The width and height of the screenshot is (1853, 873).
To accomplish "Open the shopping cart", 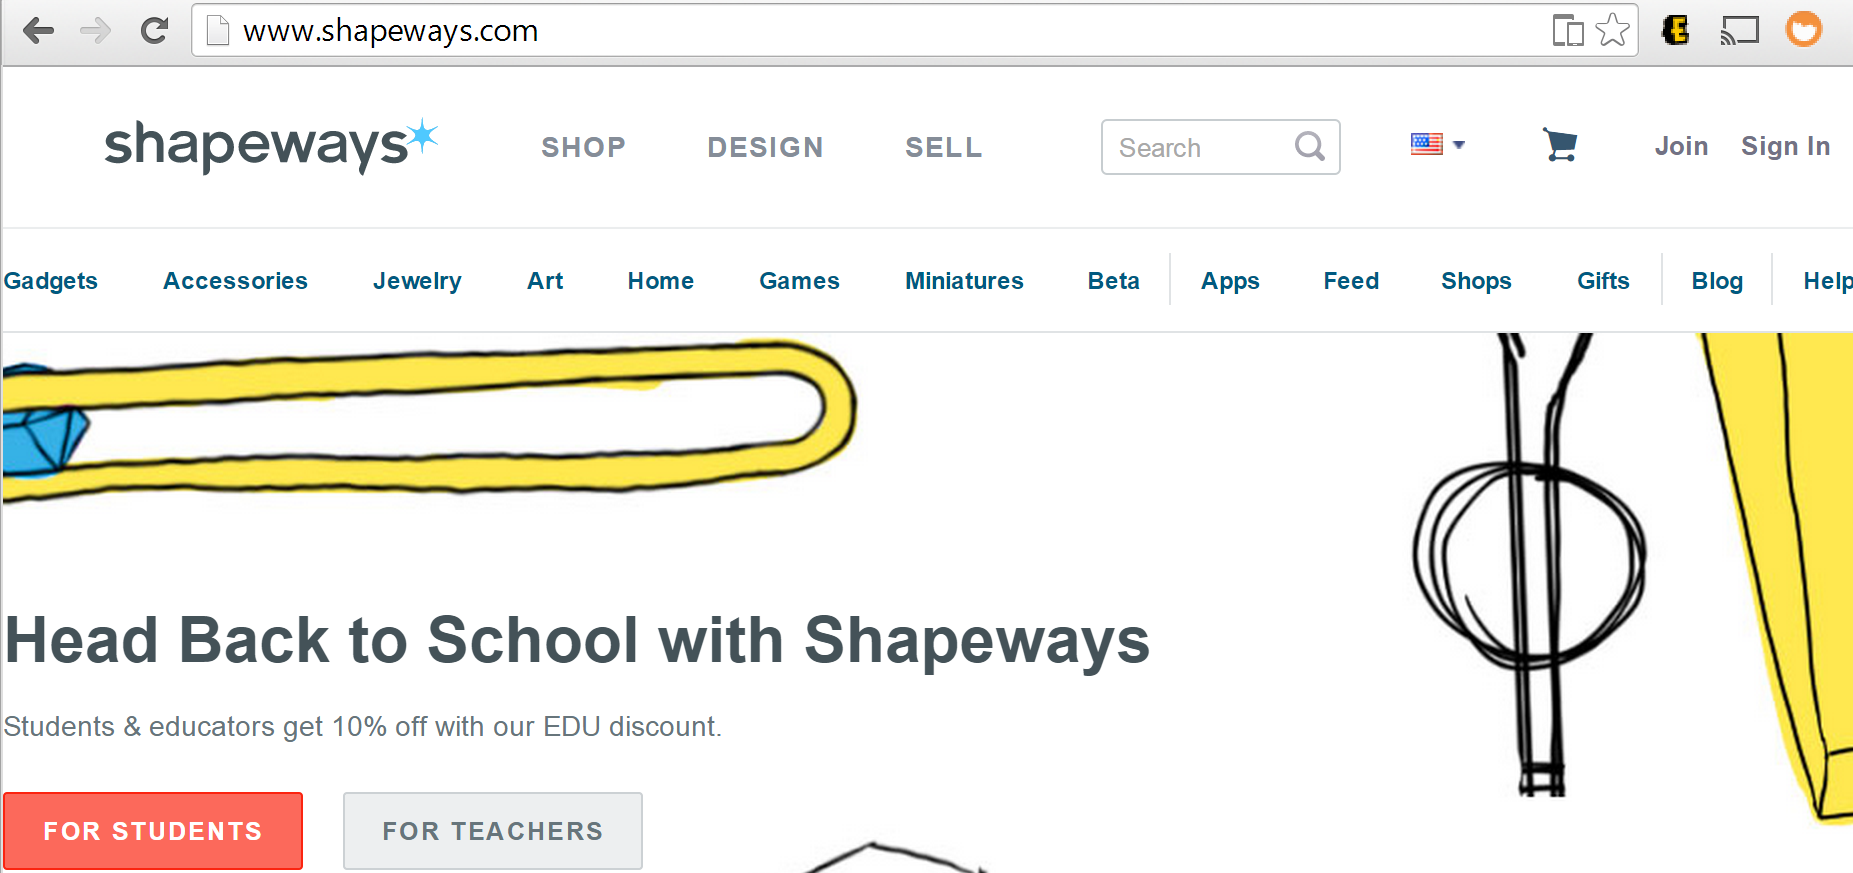I will click(1560, 145).
